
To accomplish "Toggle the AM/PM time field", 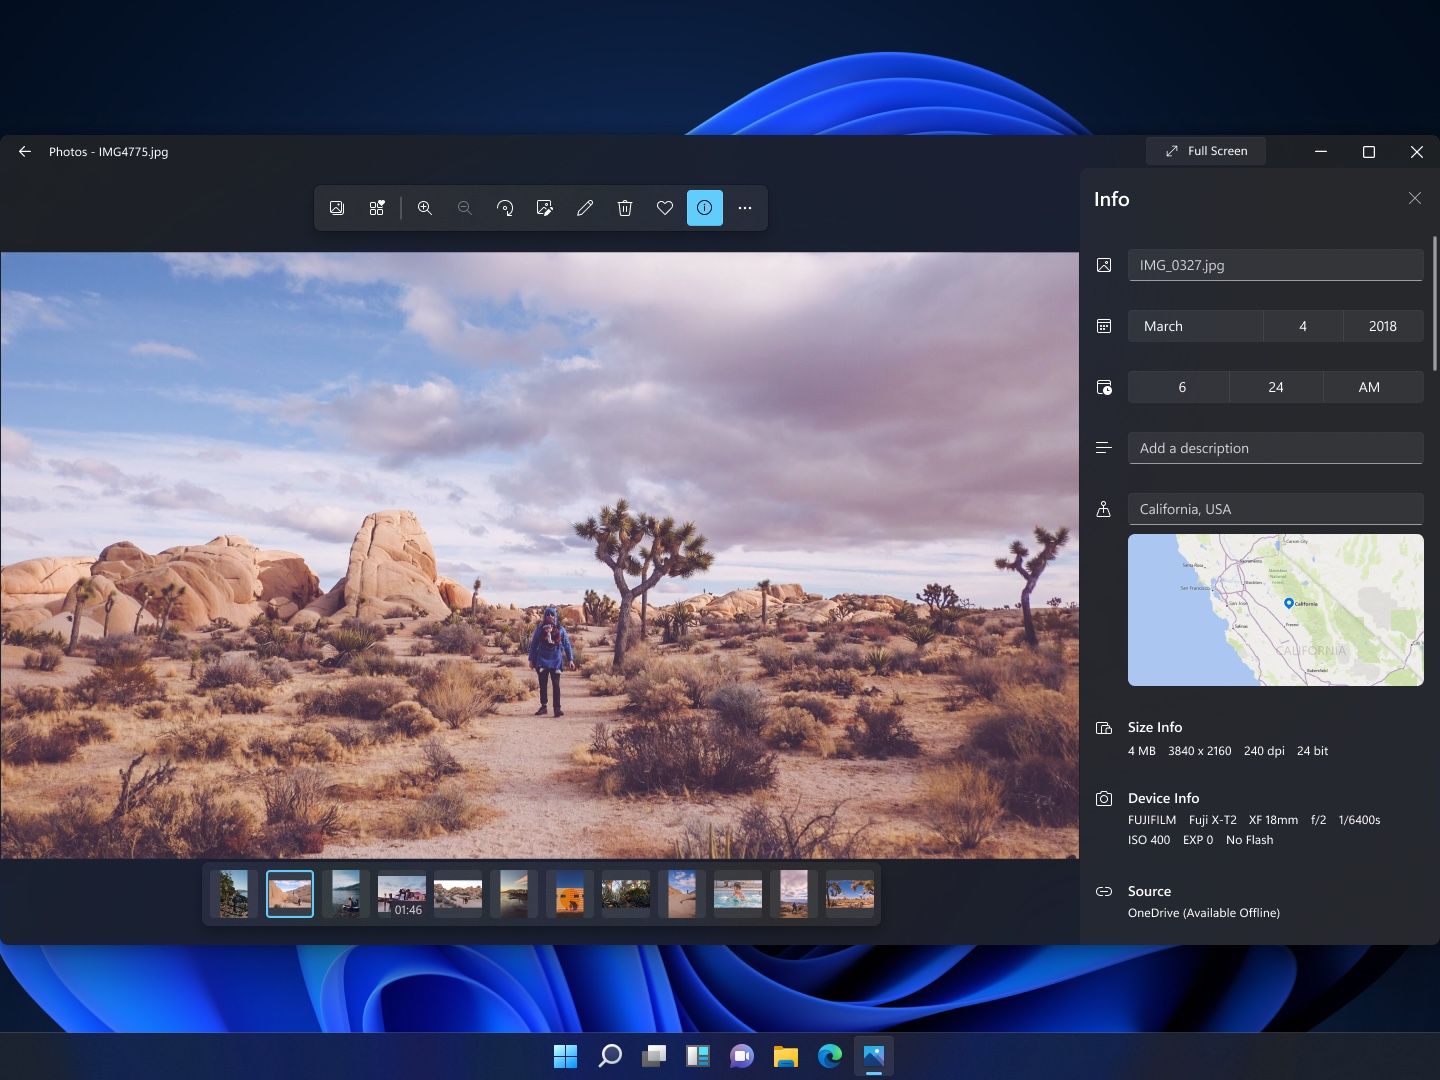I will tap(1369, 387).
